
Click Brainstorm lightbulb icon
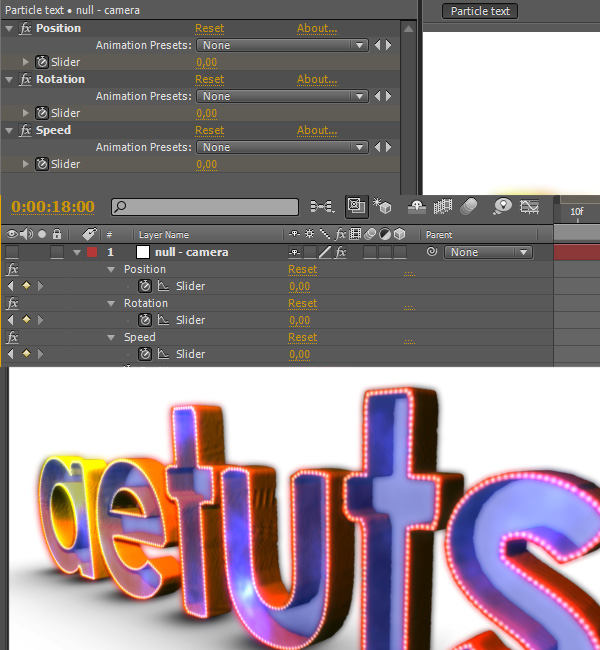point(502,206)
